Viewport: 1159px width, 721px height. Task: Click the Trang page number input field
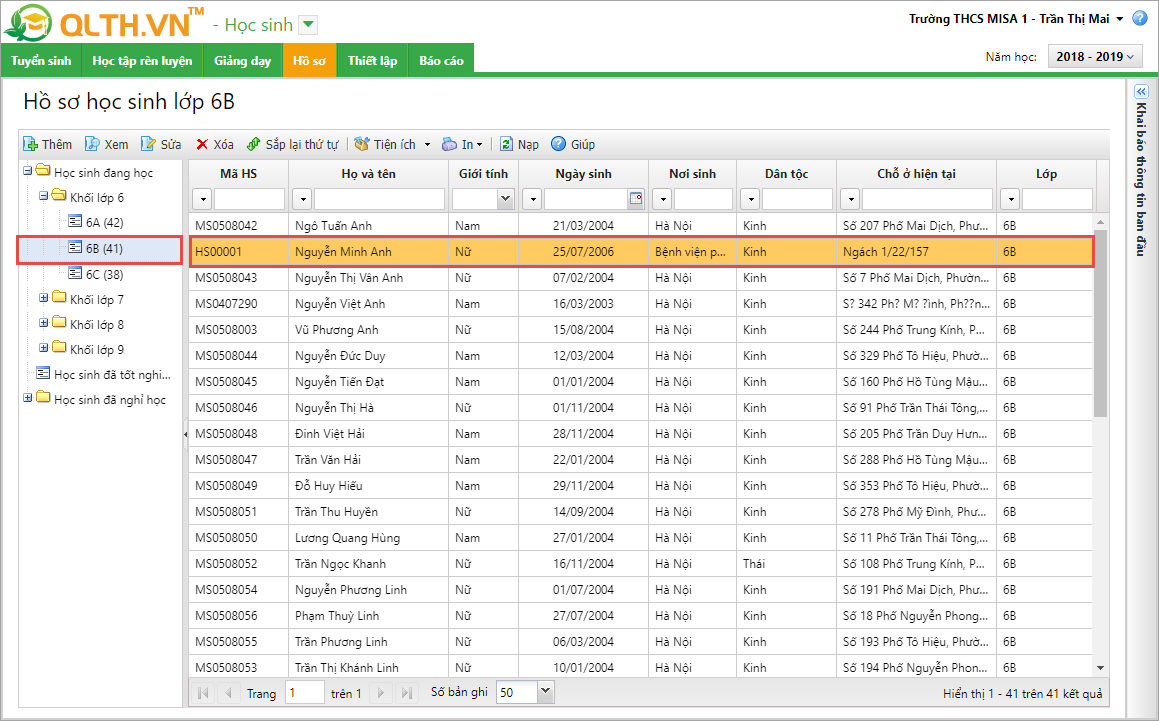tap(304, 692)
